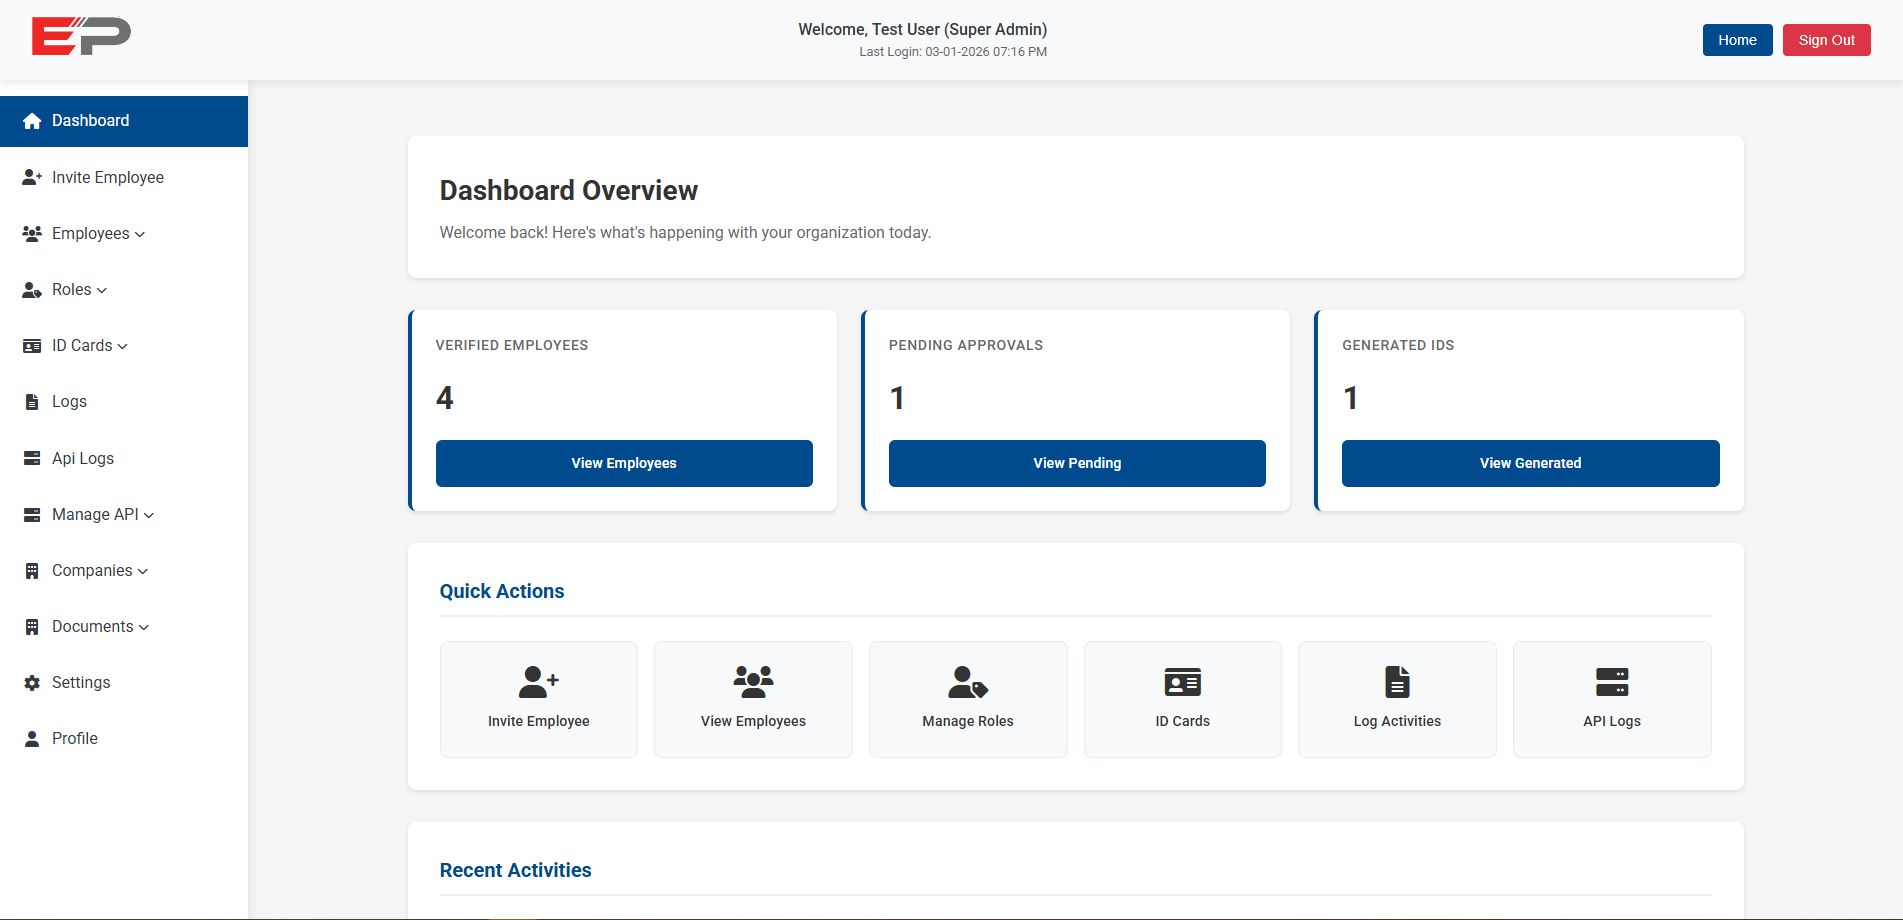Expand the Documents sidebar section
The height and width of the screenshot is (920, 1903).
[93, 626]
